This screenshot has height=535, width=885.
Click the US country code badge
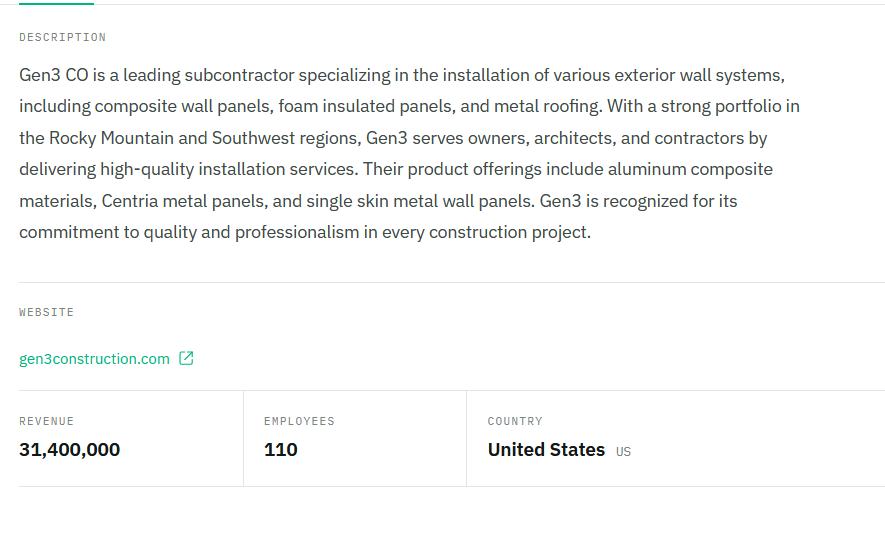[x=623, y=451]
